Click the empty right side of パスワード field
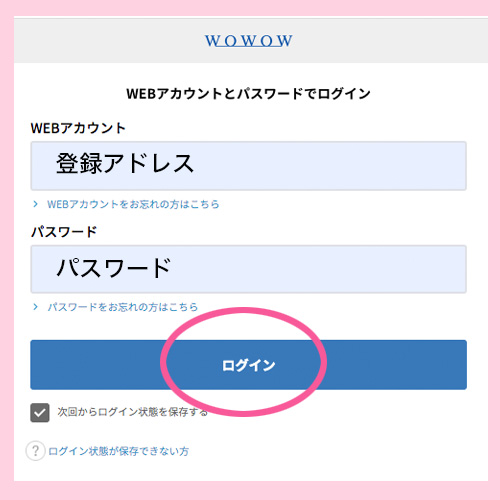500x500 pixels. pyautogui.click(x=367, y=269)
